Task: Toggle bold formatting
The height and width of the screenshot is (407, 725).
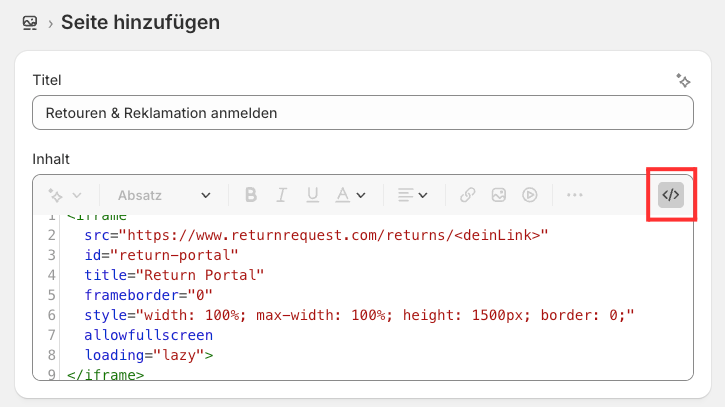Action: click(x=251, y=195)
